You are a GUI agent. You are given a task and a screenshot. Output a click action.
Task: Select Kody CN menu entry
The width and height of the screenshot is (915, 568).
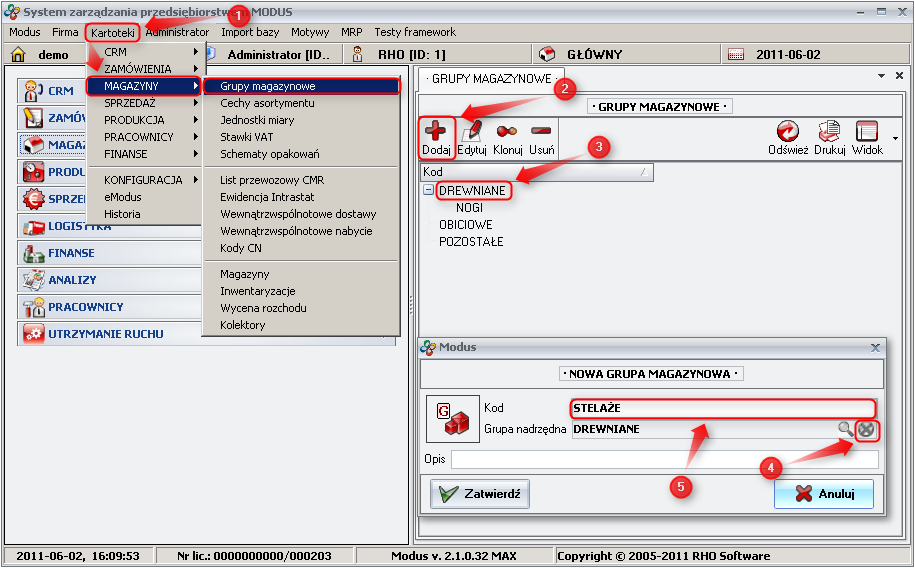point(301,248)
